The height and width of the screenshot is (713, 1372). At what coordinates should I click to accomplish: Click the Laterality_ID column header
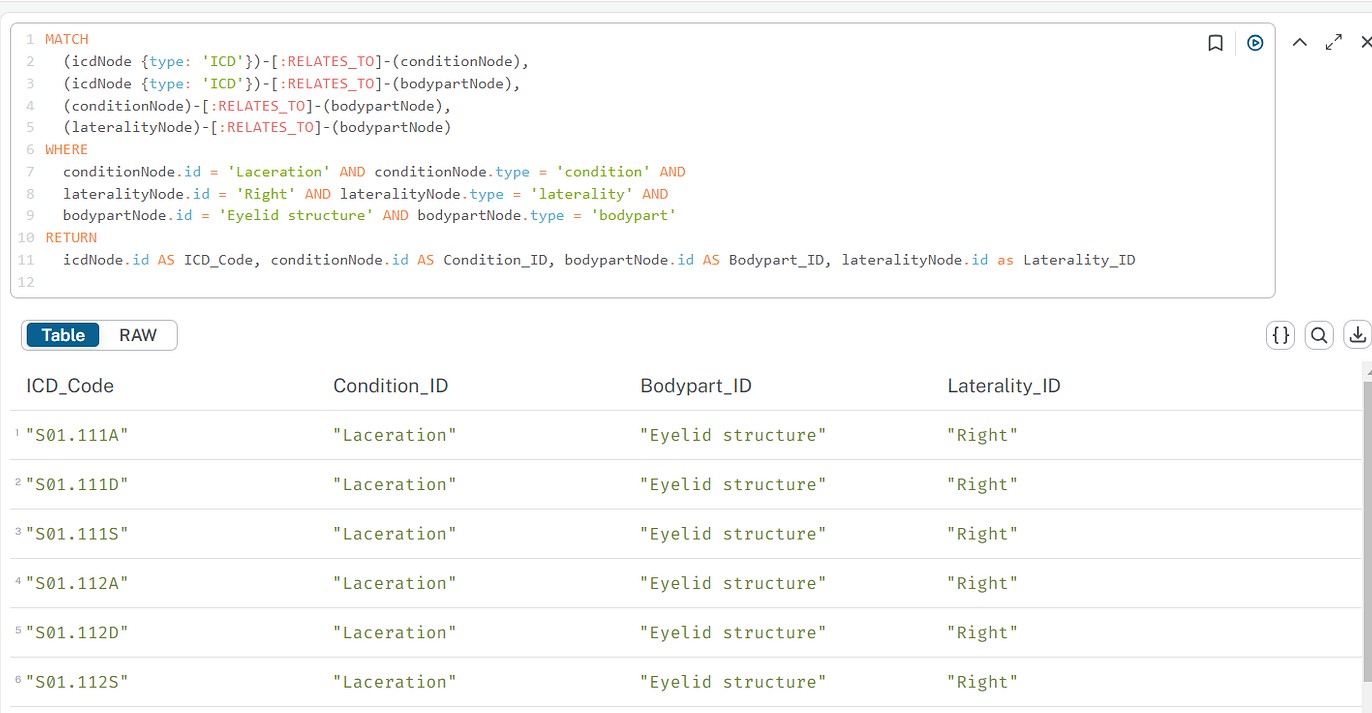point(1004,386)
